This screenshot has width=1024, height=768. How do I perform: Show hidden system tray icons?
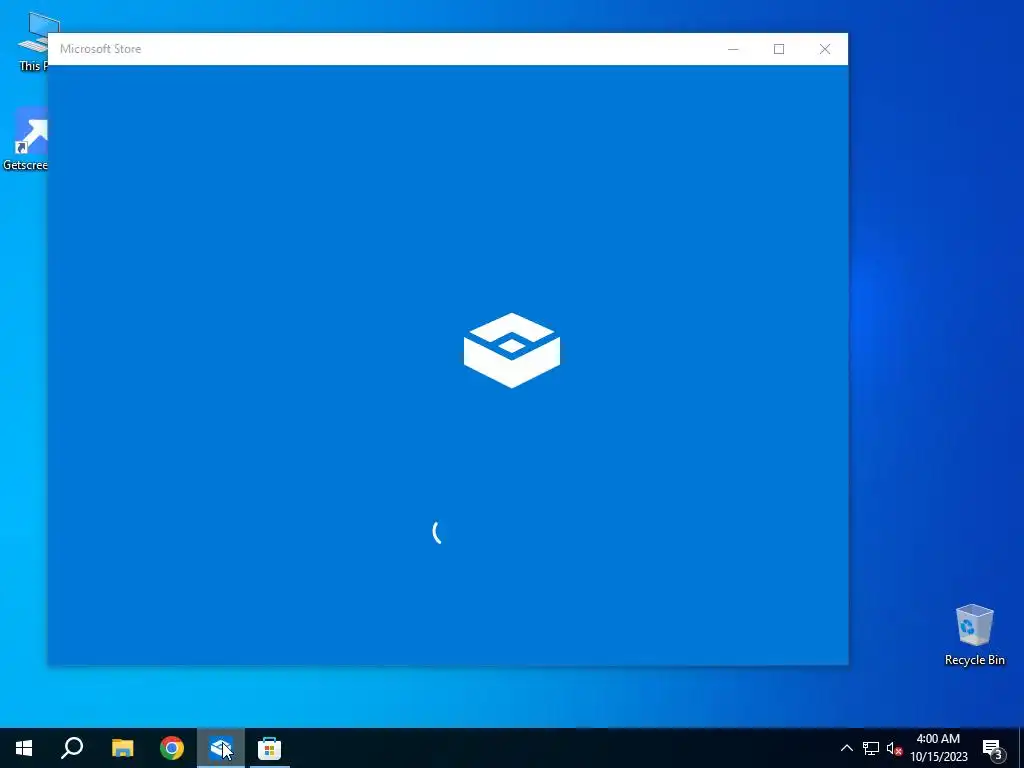846,748
